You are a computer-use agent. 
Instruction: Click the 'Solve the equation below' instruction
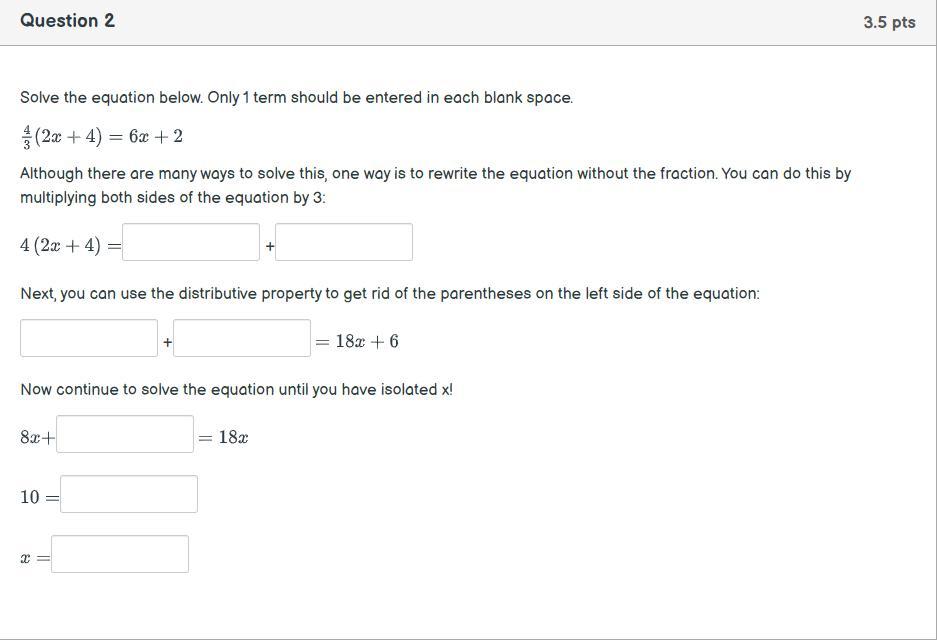click(297, 97)
